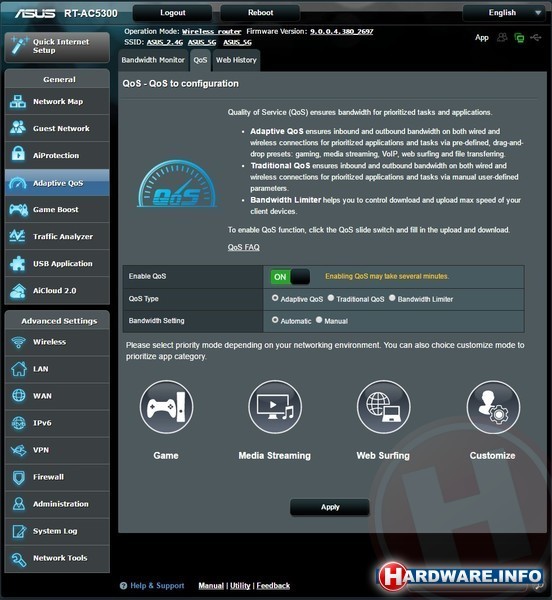Click the App label in header
The height and width of the screenshot is (600, 552).
(x=482, y=38)
